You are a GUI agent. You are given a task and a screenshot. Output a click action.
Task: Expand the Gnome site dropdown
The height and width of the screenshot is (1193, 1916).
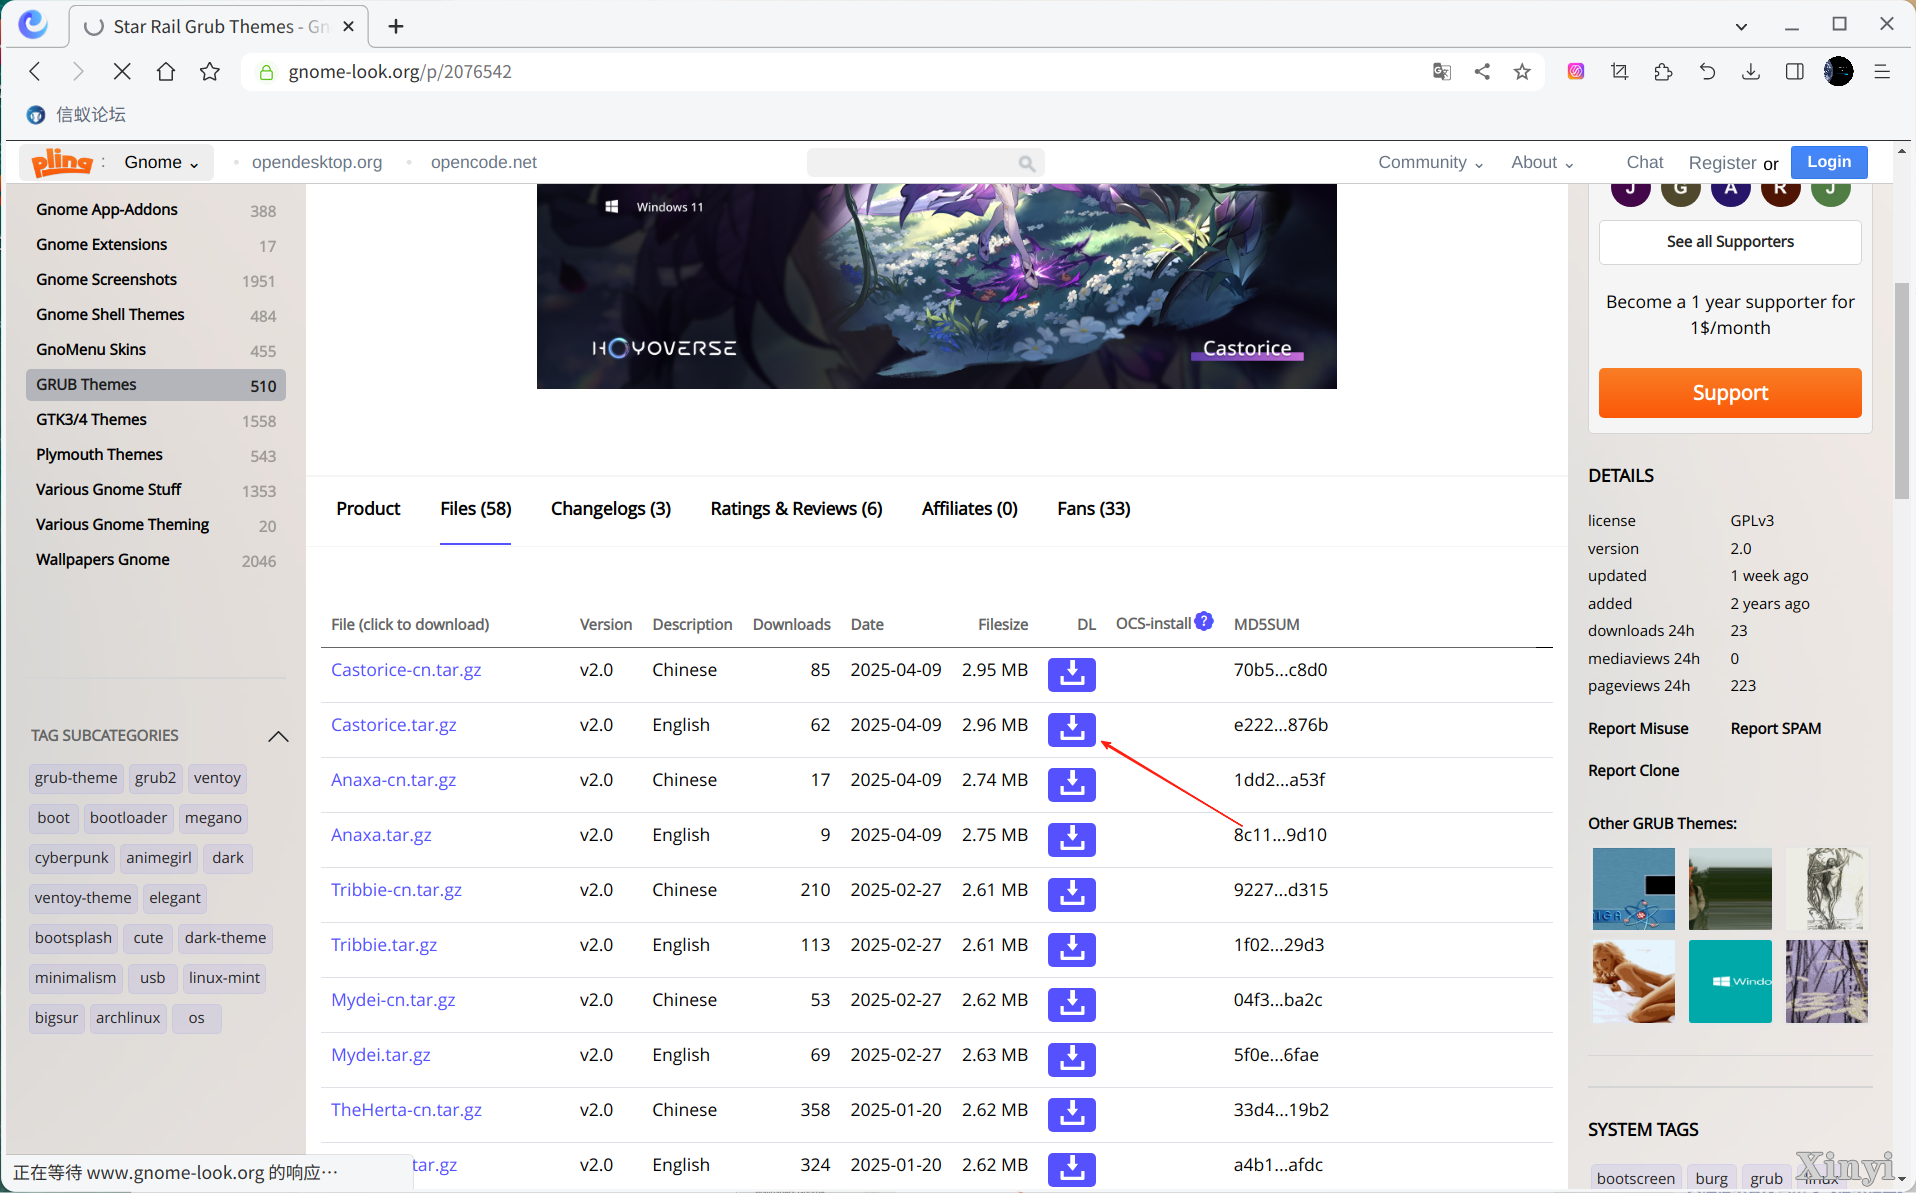pos(161,162)
